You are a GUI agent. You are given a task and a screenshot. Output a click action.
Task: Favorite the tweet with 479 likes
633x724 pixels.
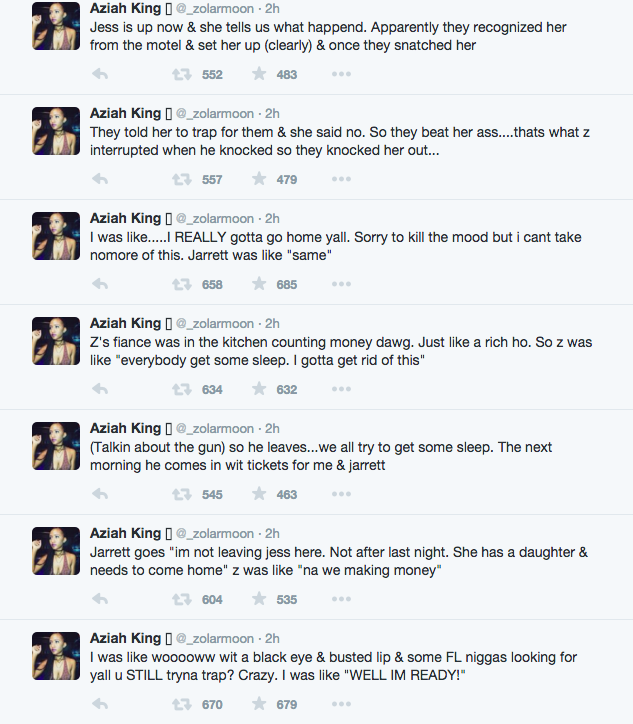pos(259,179)
